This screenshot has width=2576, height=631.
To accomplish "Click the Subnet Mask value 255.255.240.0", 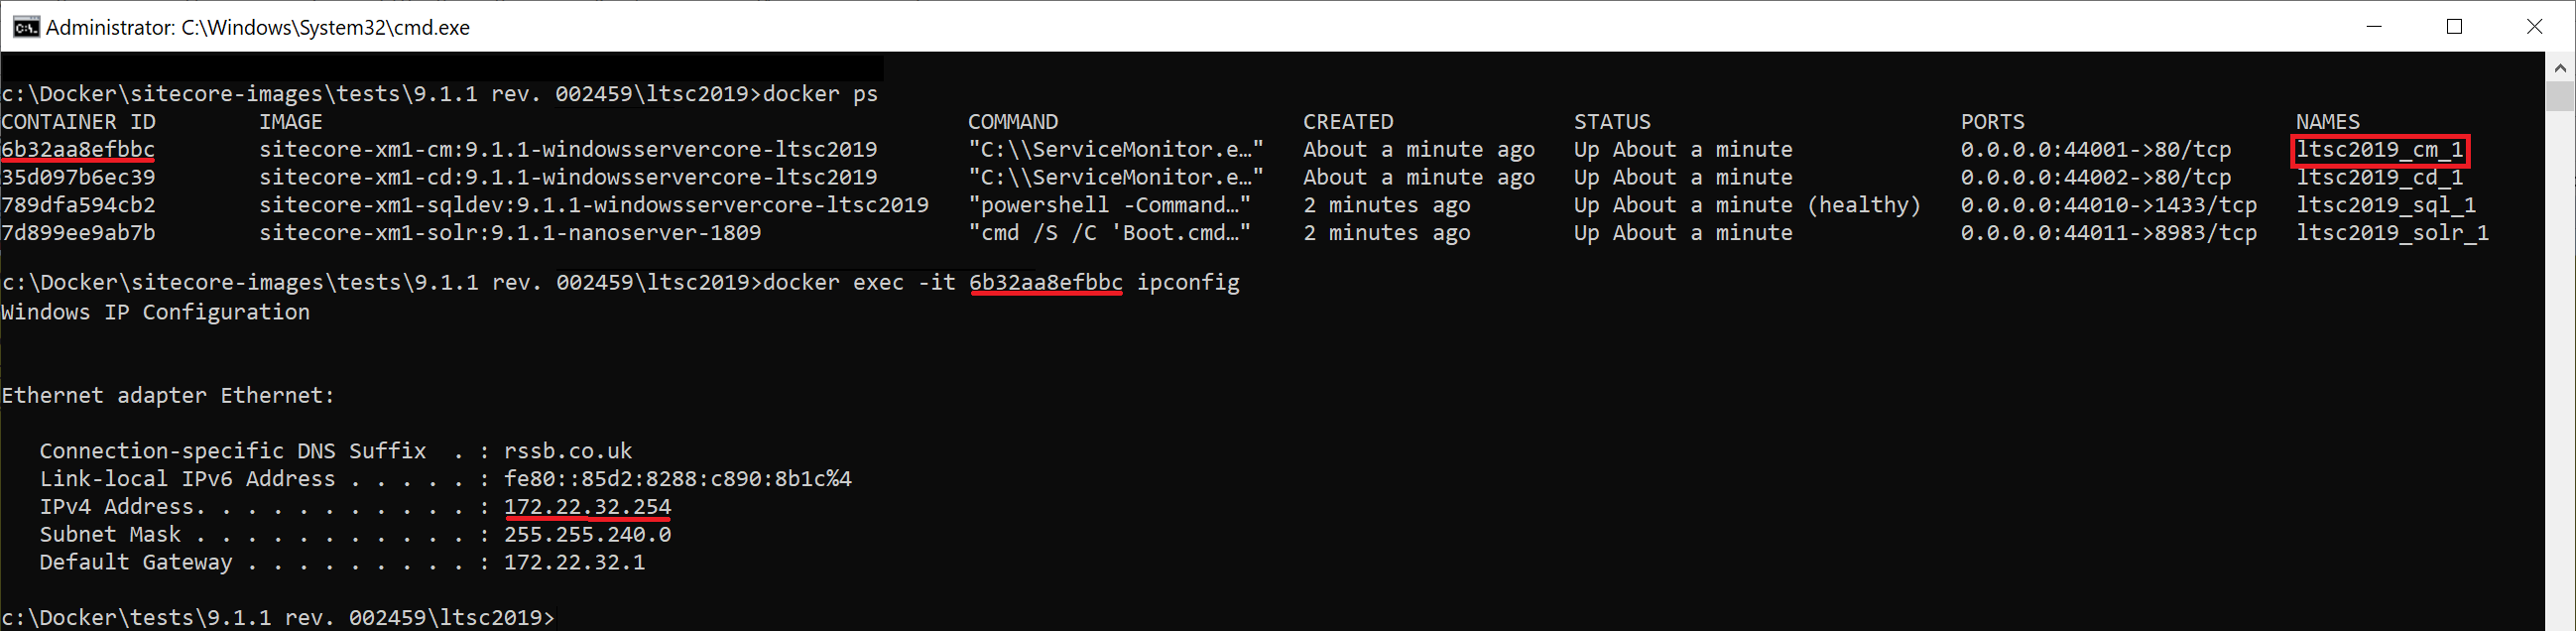I will coord(587,535).
